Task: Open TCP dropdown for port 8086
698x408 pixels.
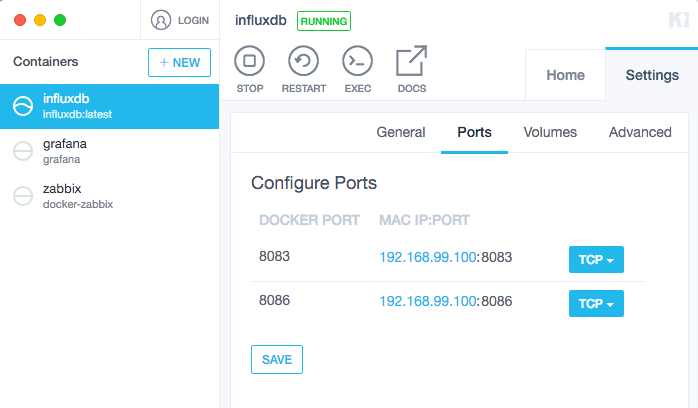Action: pyautogui.click(x=596, y=303)
